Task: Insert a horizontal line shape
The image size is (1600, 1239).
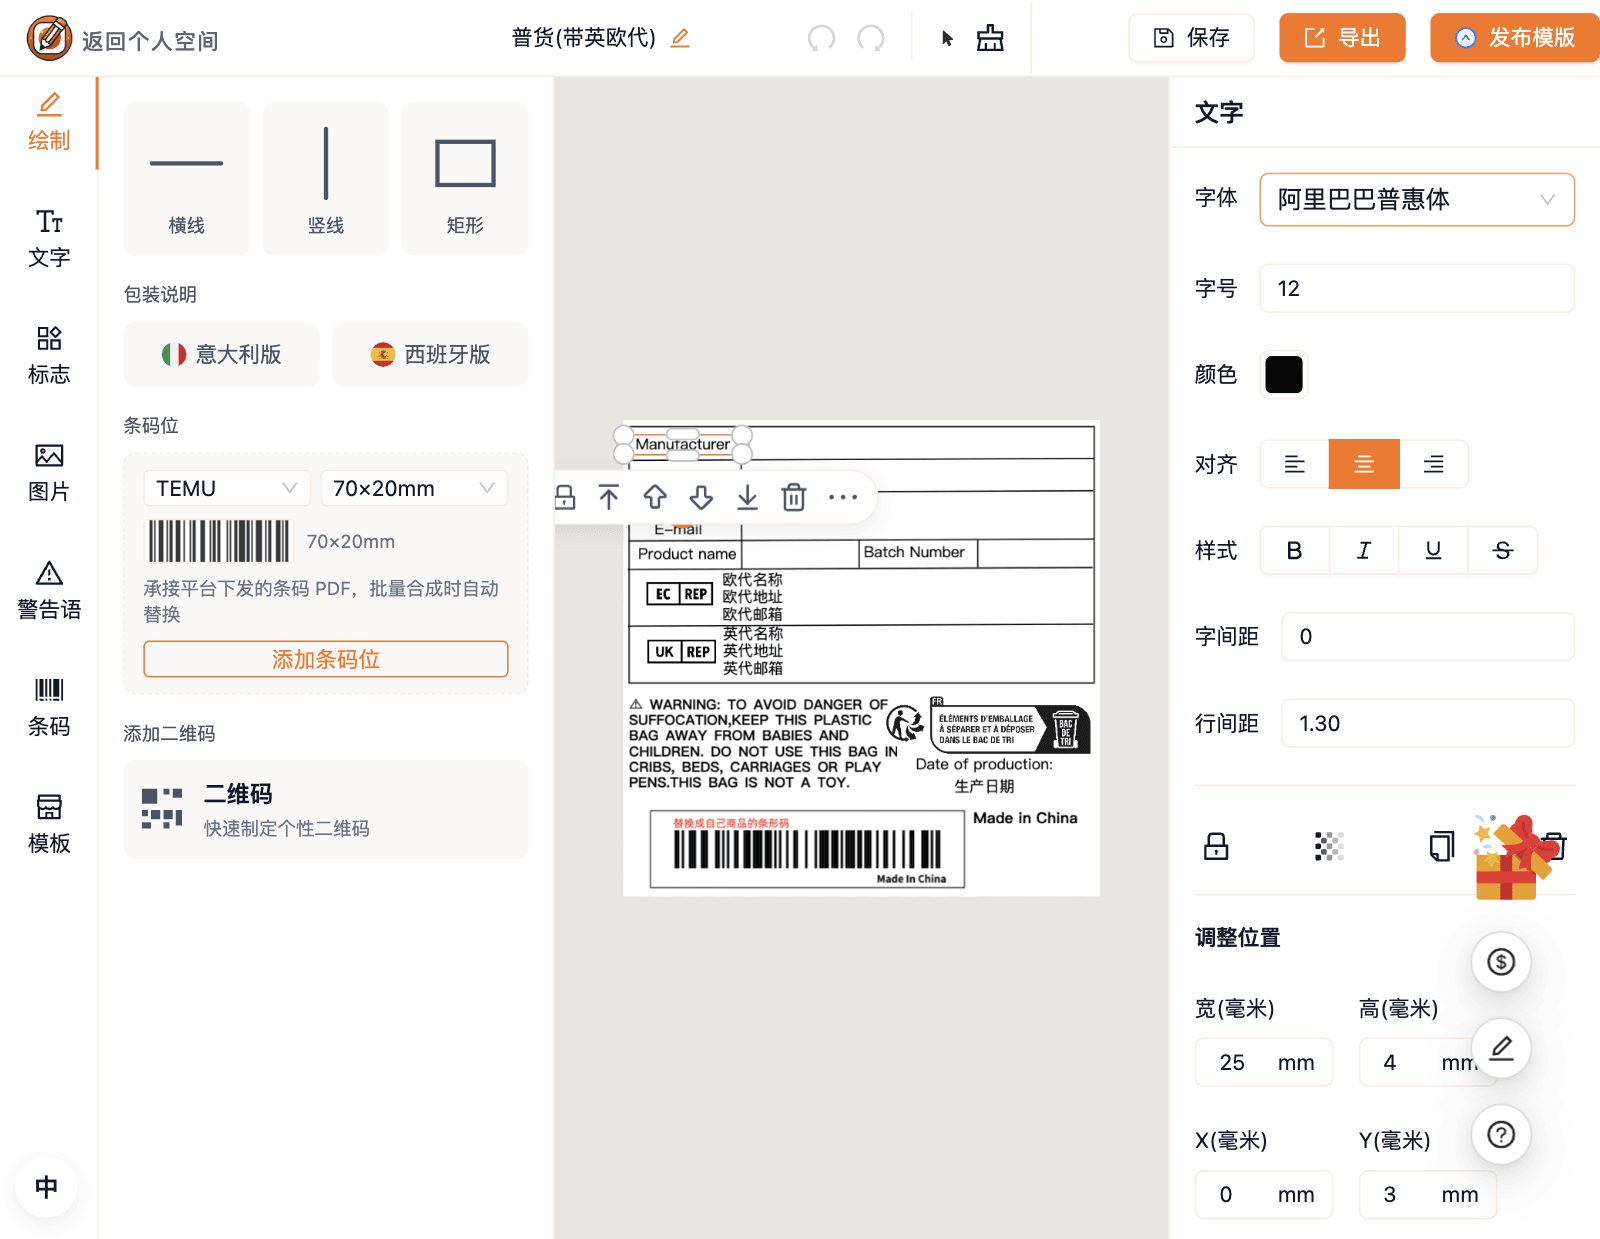Action: tap(187, 179)
